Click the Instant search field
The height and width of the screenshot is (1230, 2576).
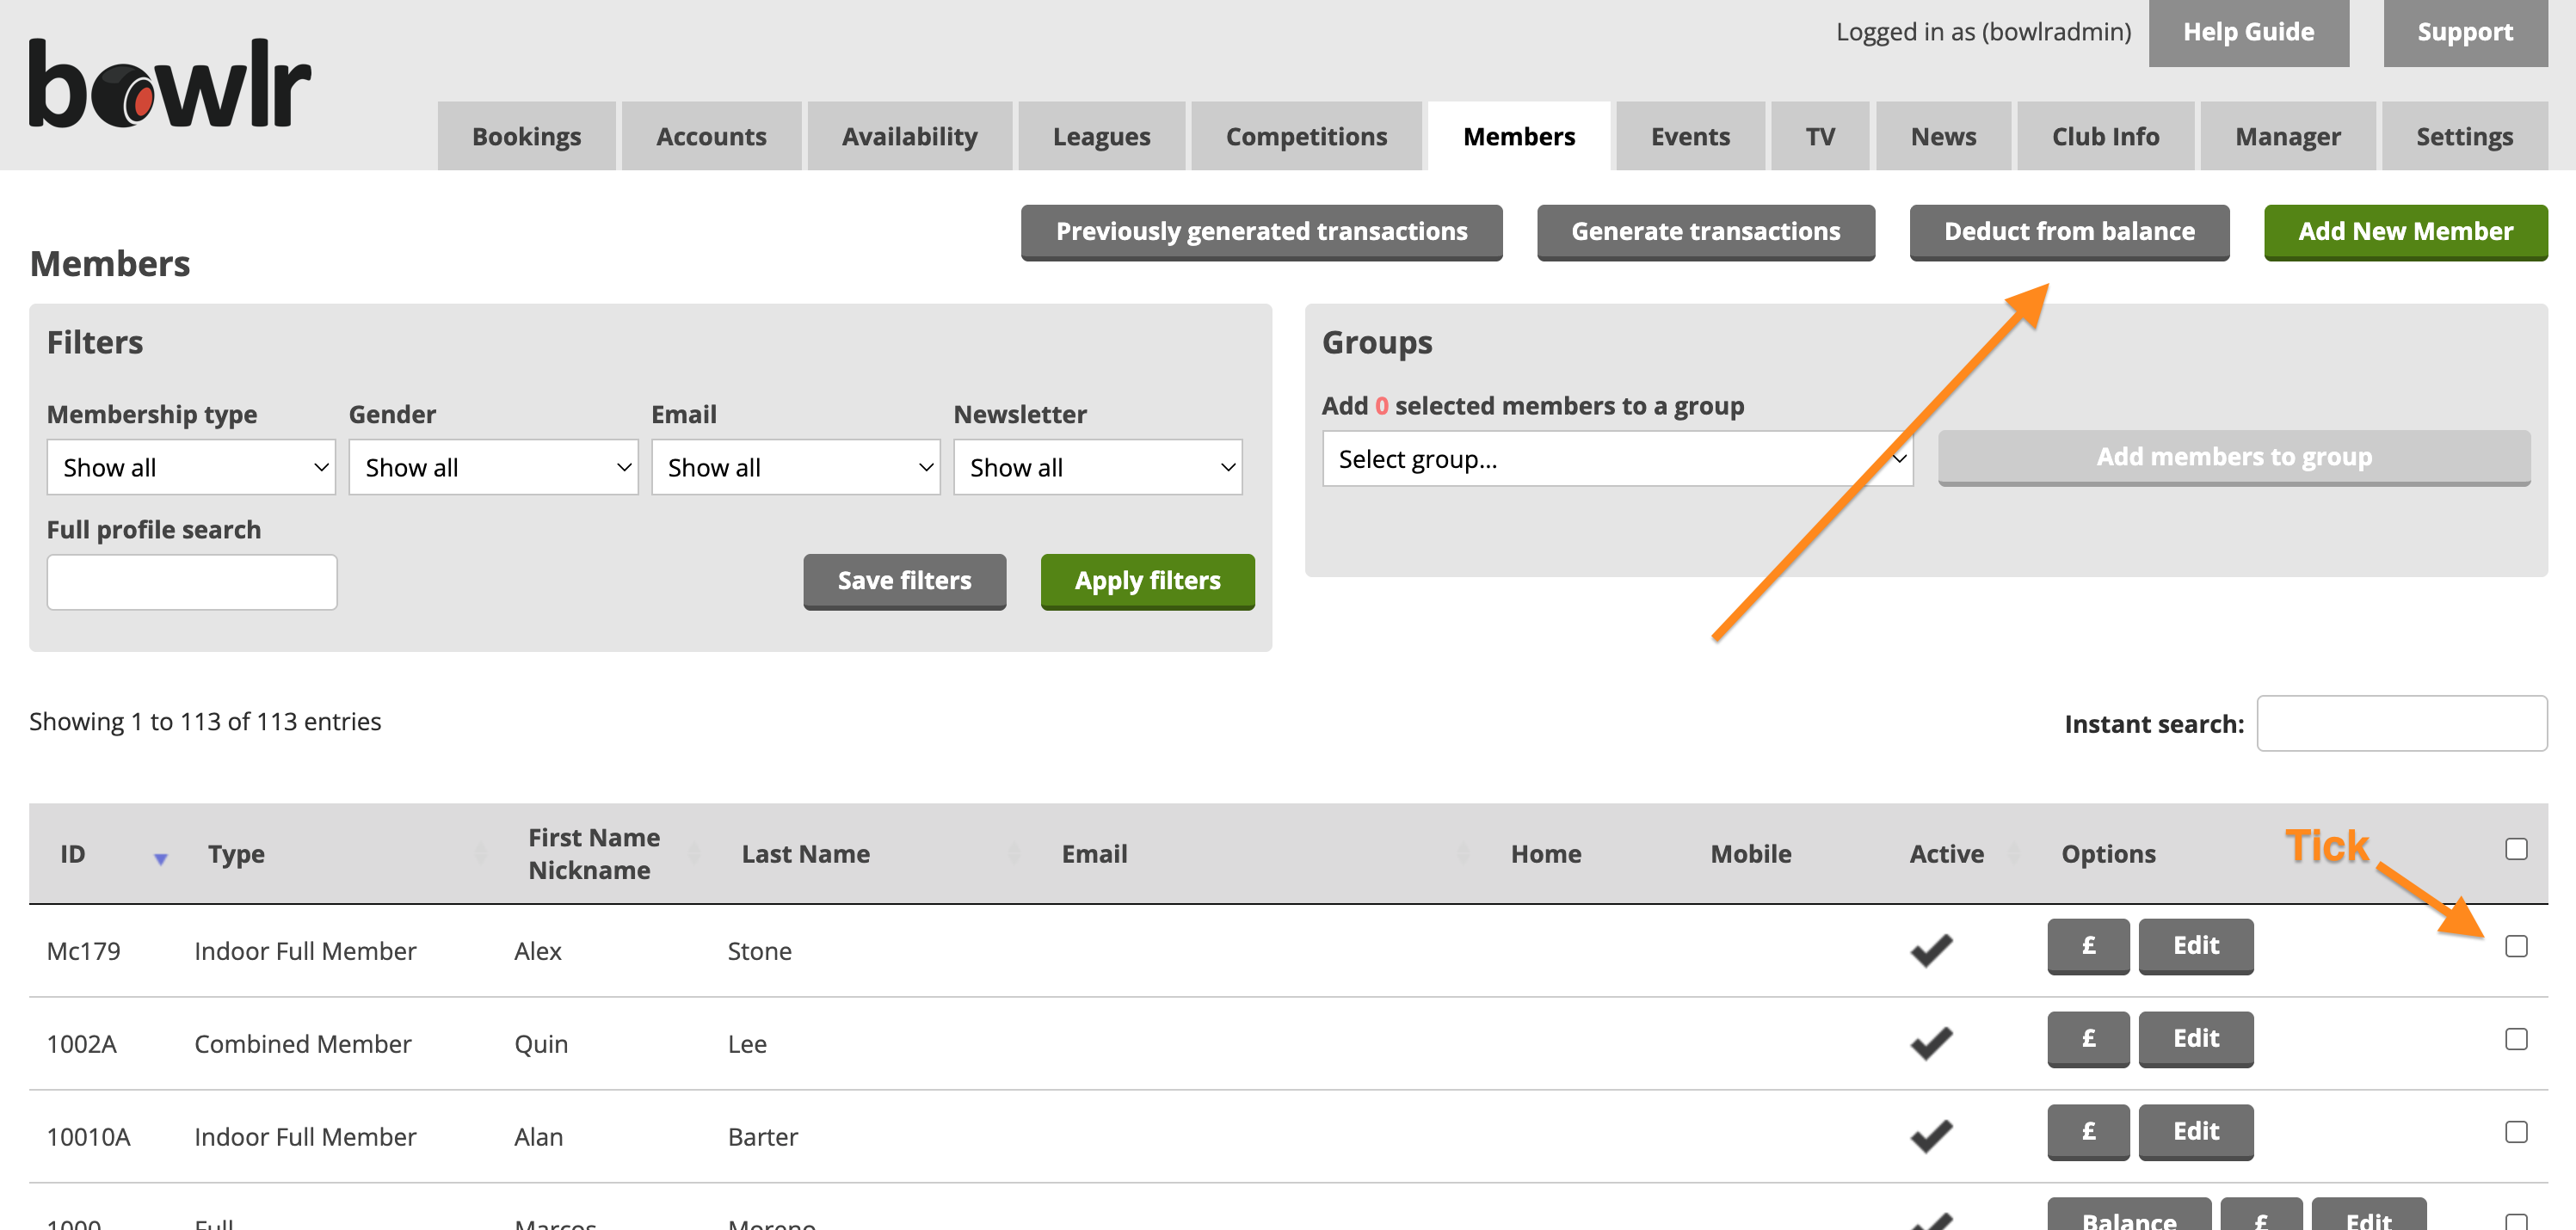2401,723
